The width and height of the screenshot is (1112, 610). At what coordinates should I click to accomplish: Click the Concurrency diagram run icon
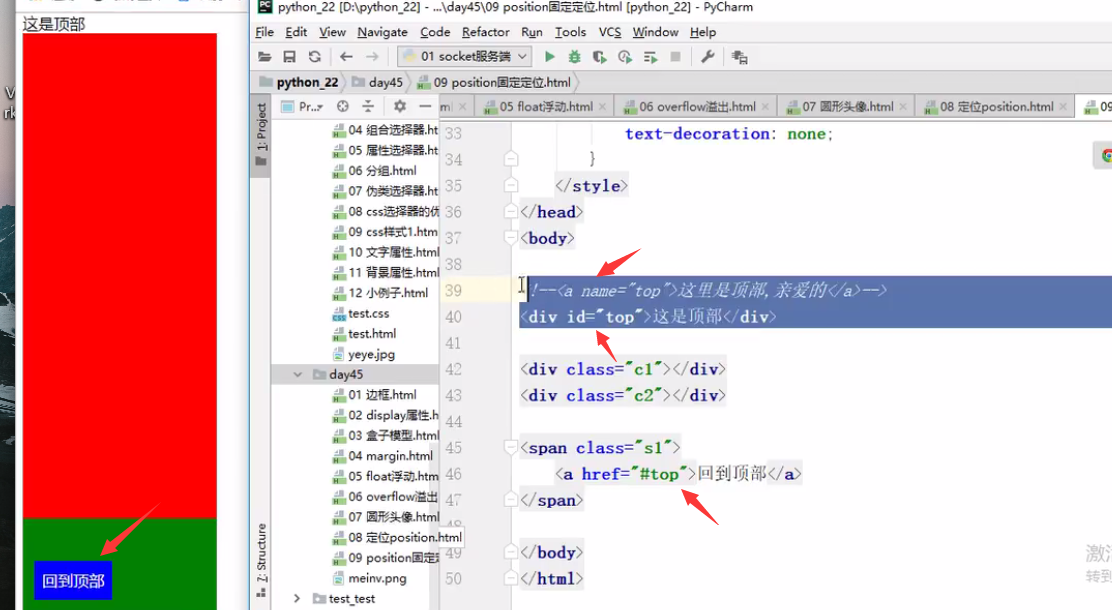pyautogui.click(x=650, y=57)
